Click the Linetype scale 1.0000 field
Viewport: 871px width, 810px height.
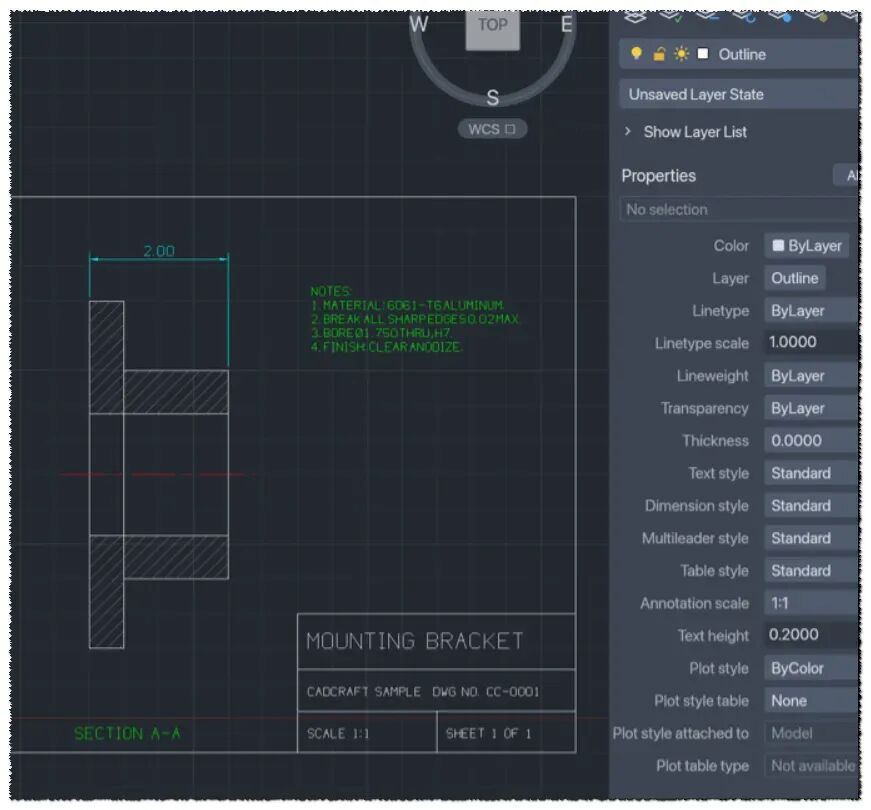811,342
